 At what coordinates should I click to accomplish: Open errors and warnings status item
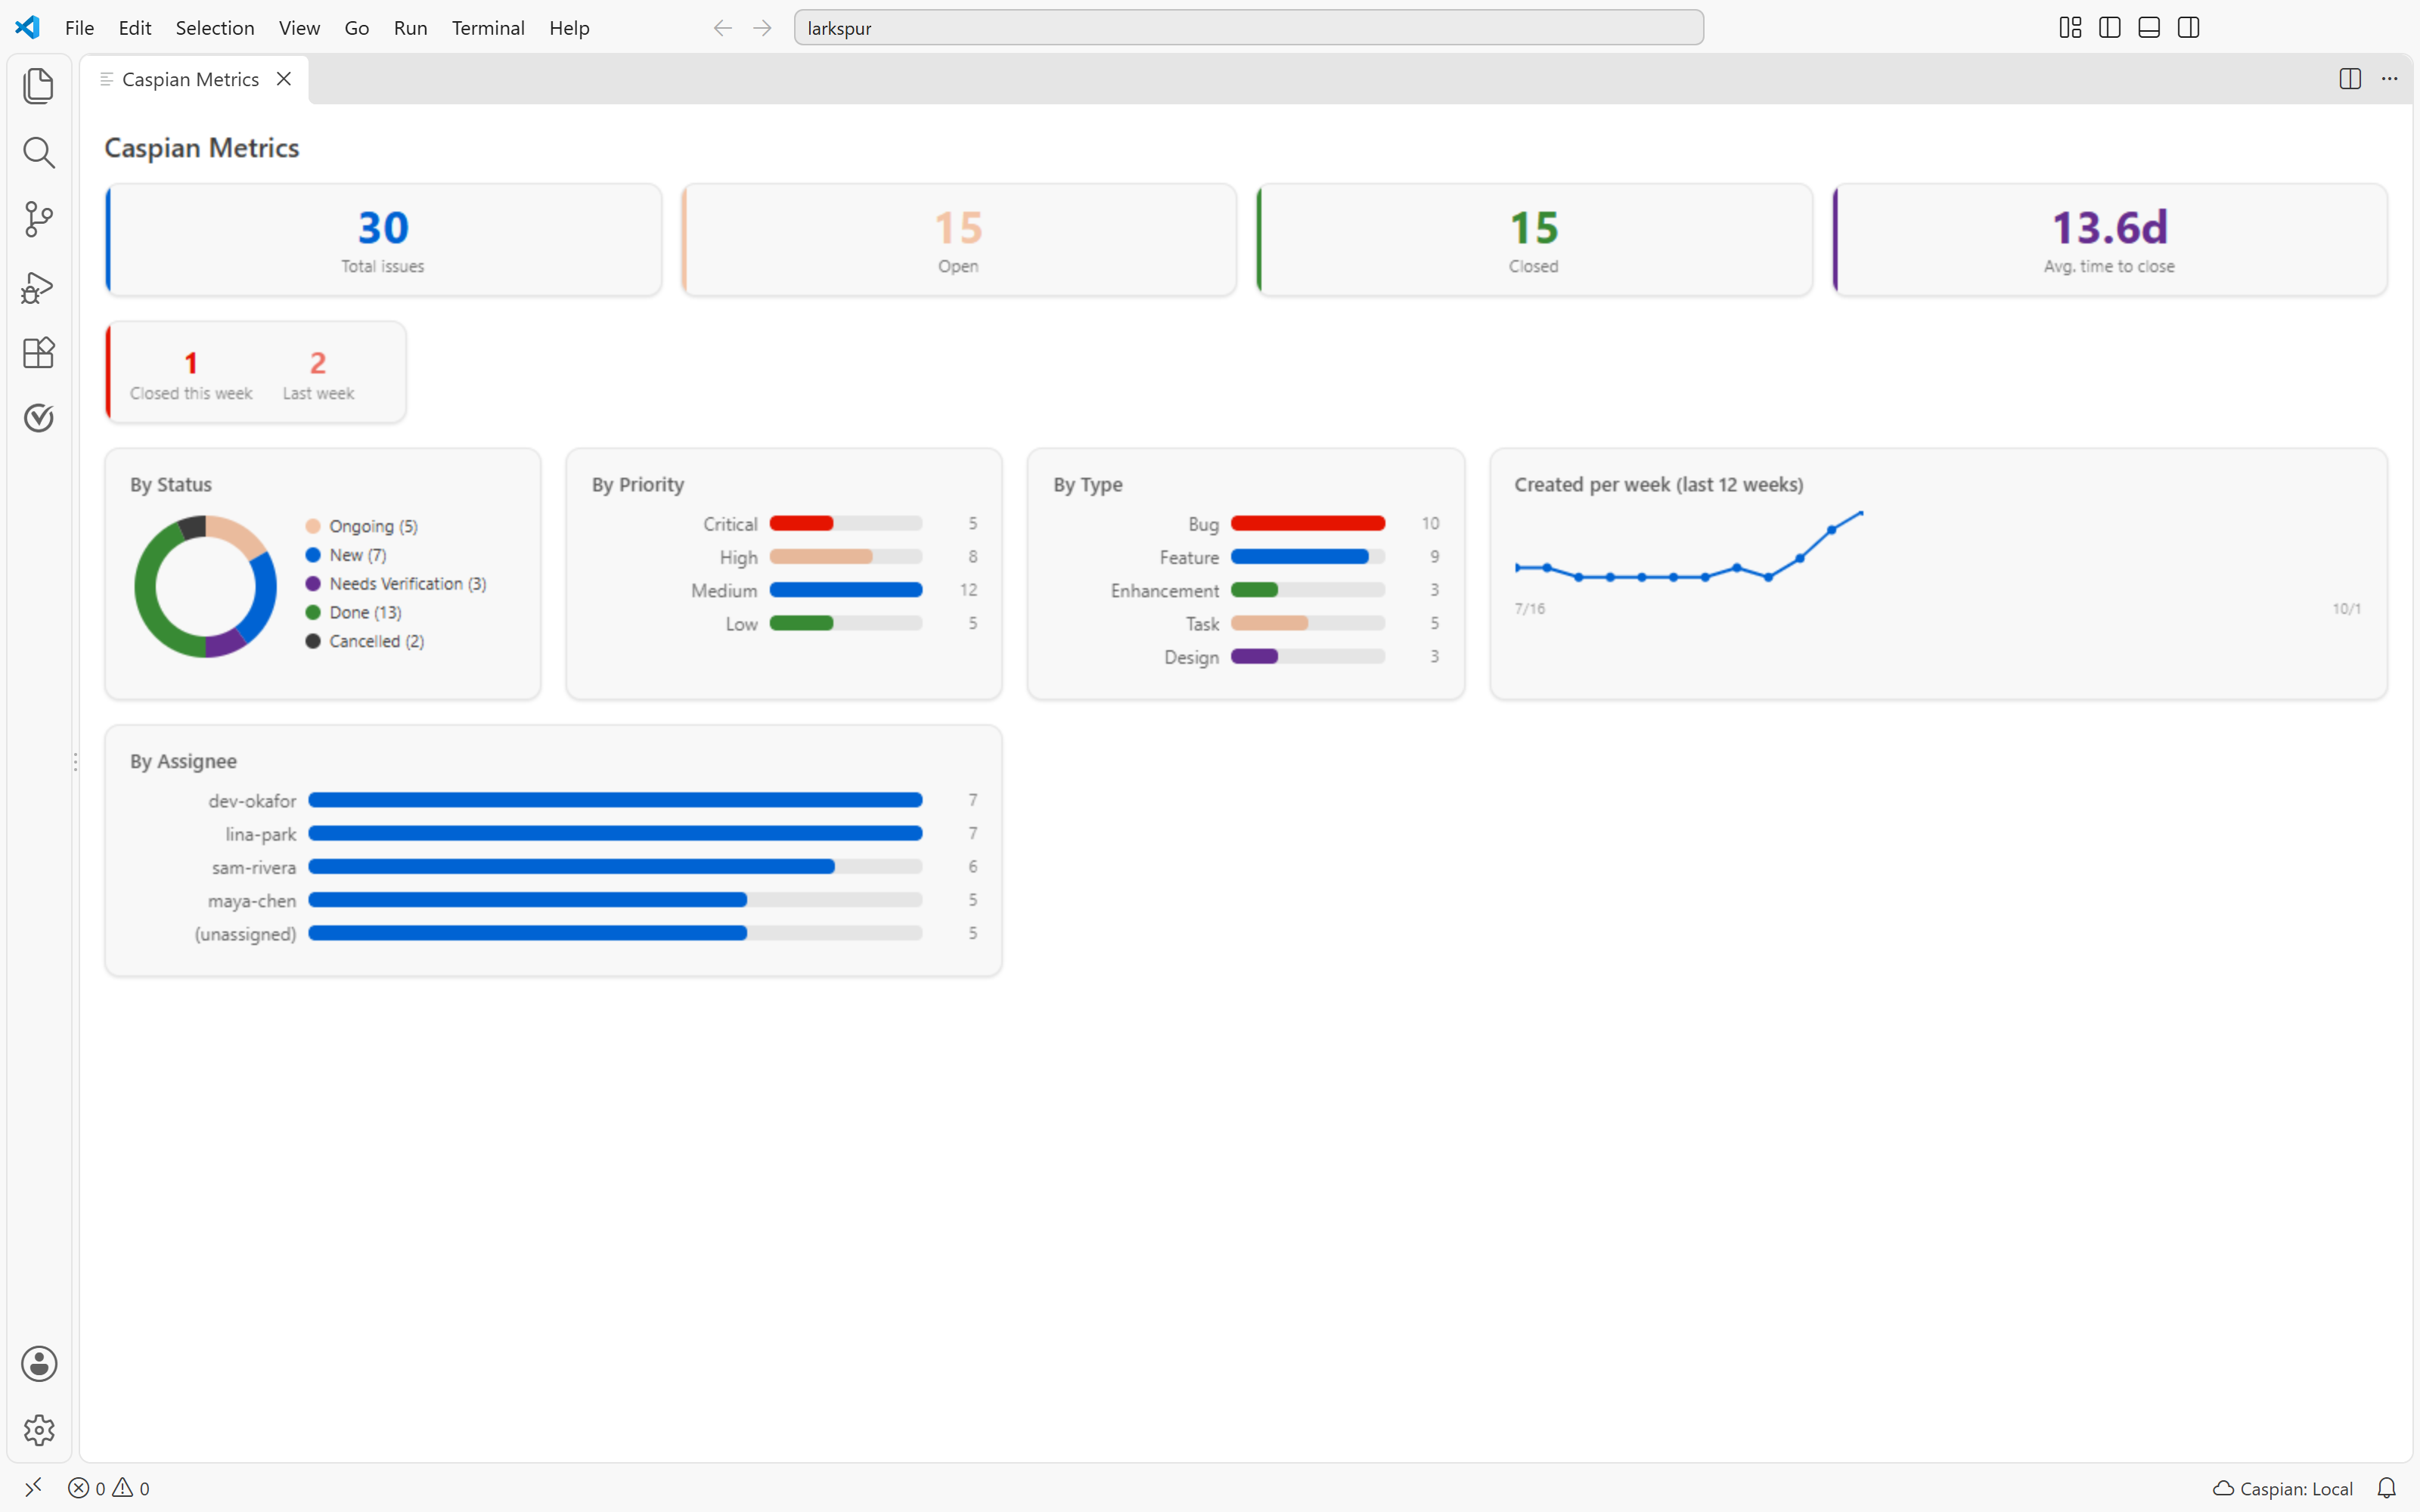click(108, 1488)
